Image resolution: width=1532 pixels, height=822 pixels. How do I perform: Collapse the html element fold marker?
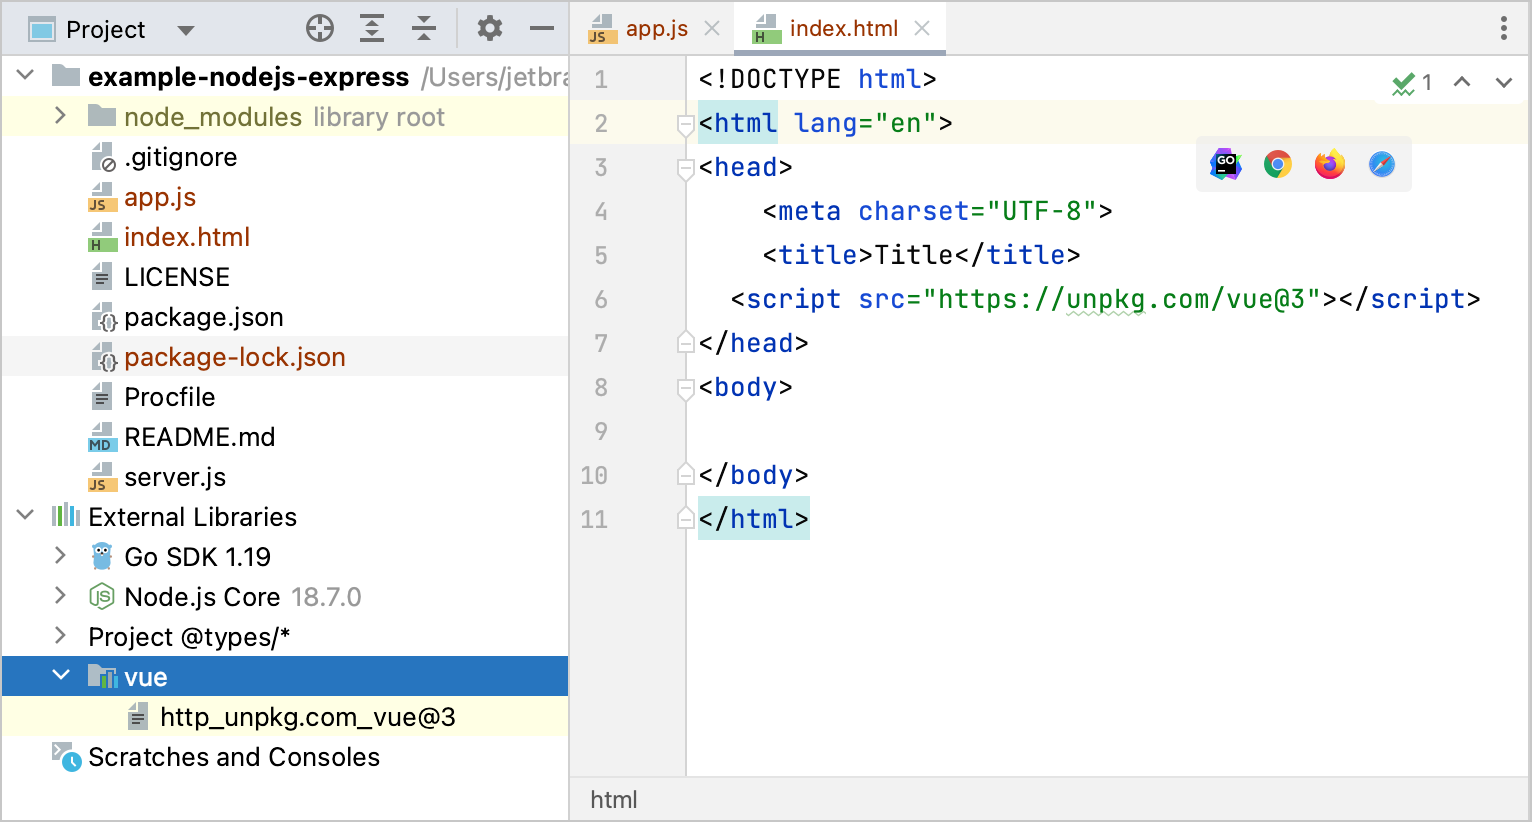click(685, 123)
